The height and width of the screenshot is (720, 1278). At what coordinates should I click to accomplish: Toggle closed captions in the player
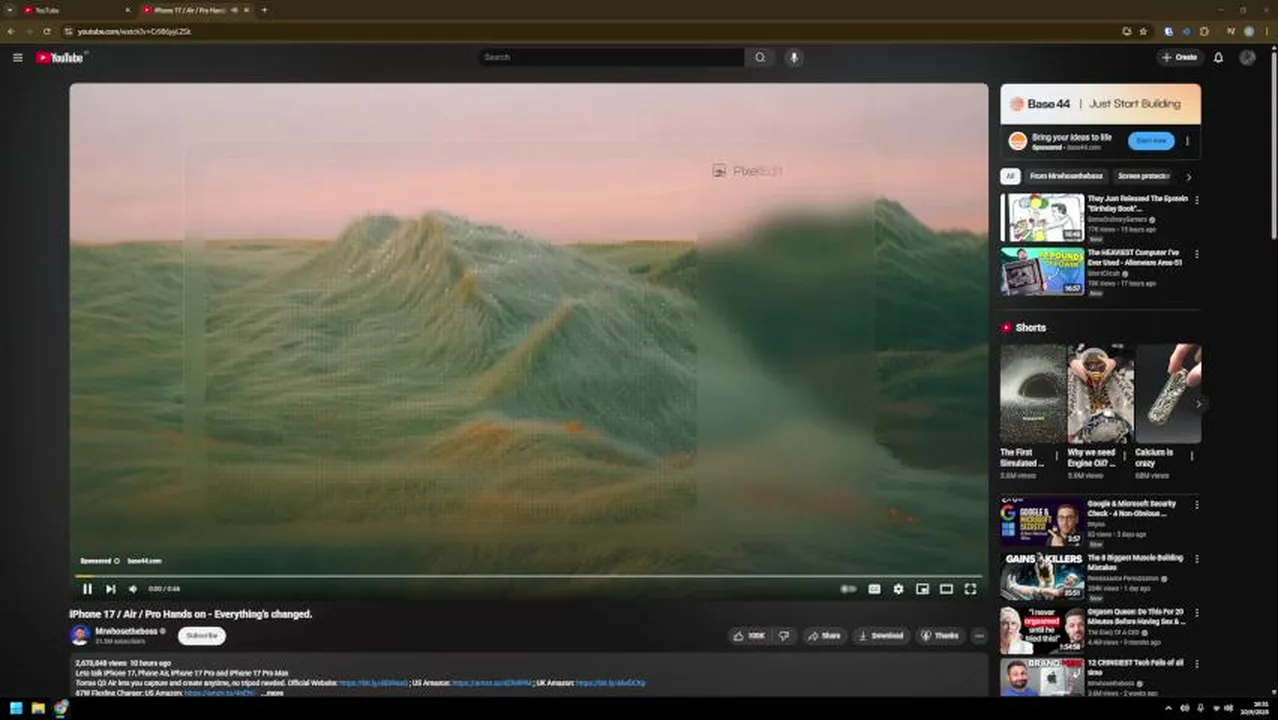coord(874,589)
